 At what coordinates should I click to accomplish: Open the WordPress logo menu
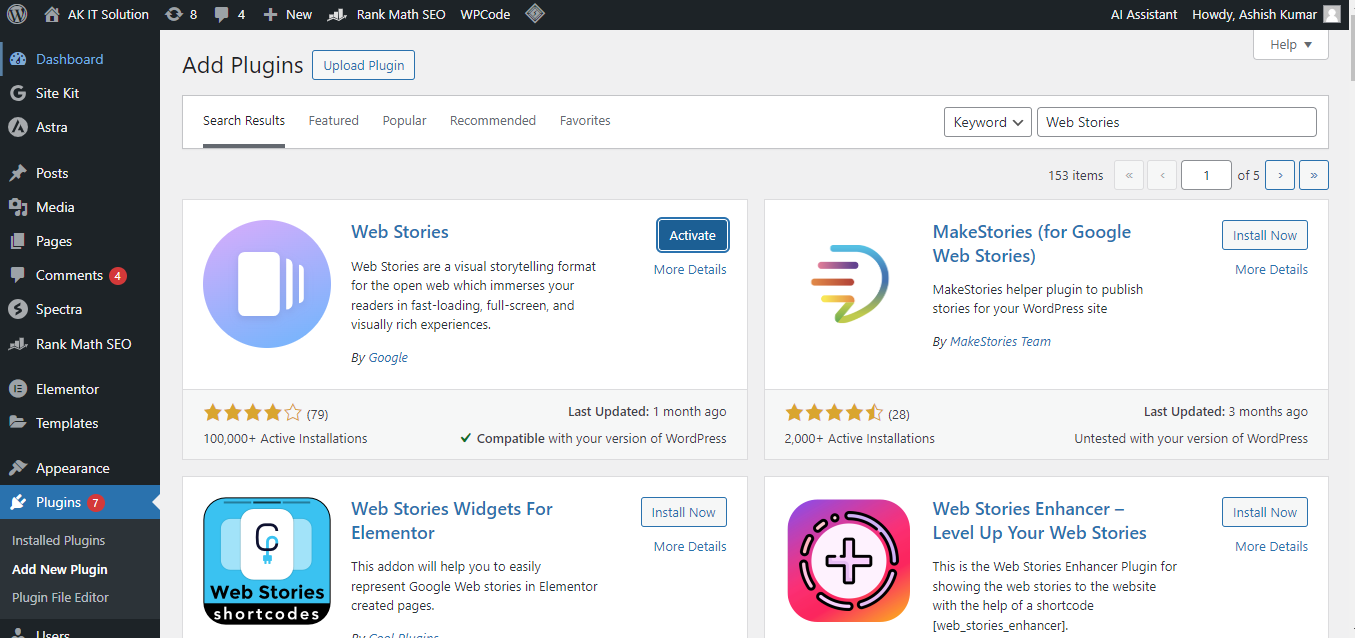tap(17, 14)
